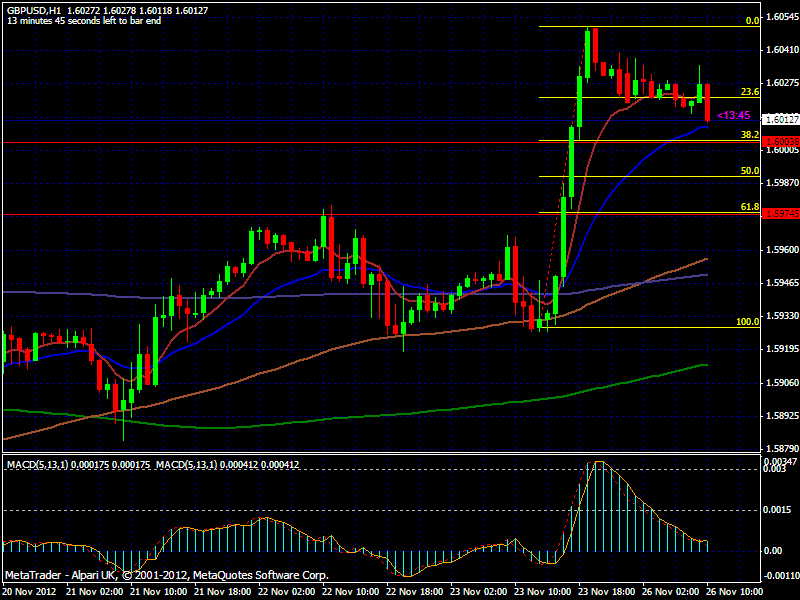Click the Fibonacci 61.8 level label
800x600 pixels.
pyautogui.click(x=749, y=207)
